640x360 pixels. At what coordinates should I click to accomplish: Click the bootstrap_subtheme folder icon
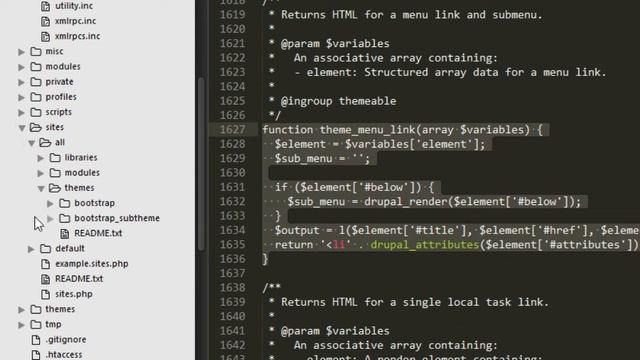coord(64,218)
